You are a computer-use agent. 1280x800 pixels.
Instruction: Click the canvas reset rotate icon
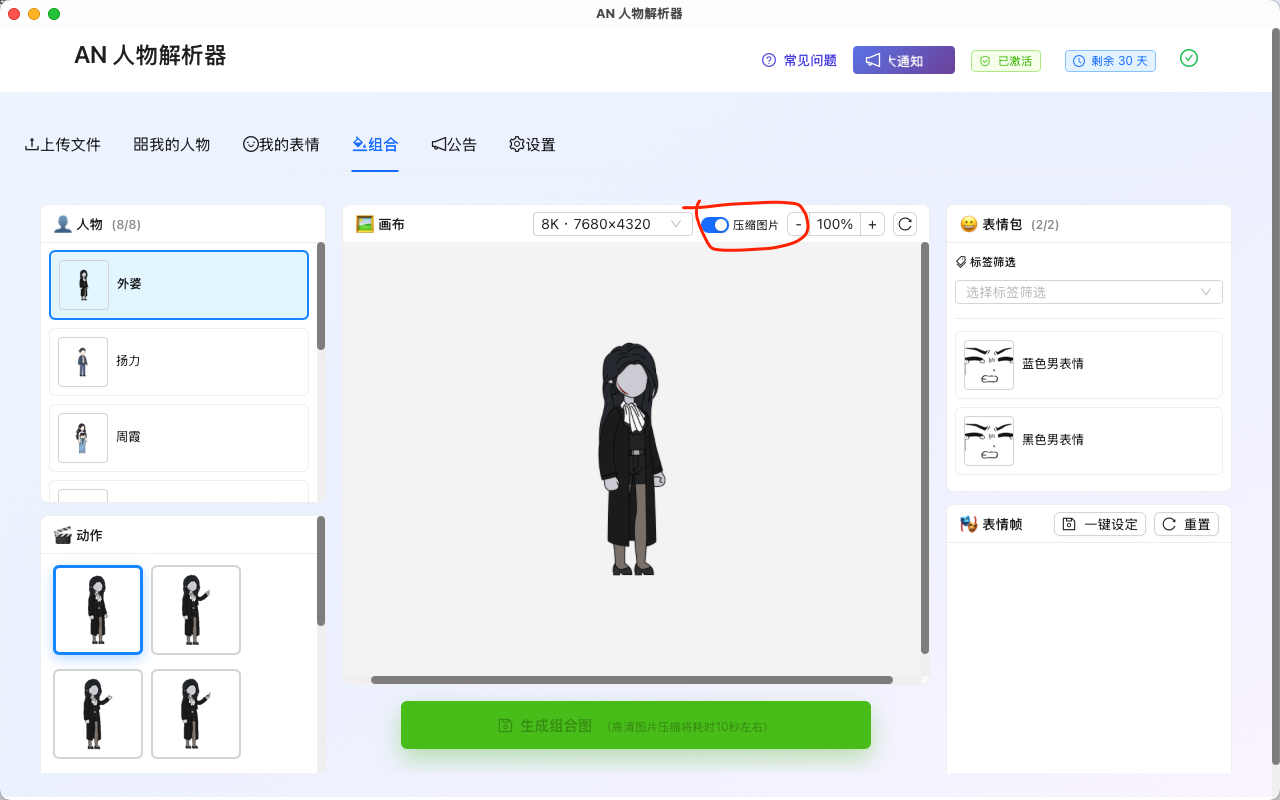[x=905, y=224]
